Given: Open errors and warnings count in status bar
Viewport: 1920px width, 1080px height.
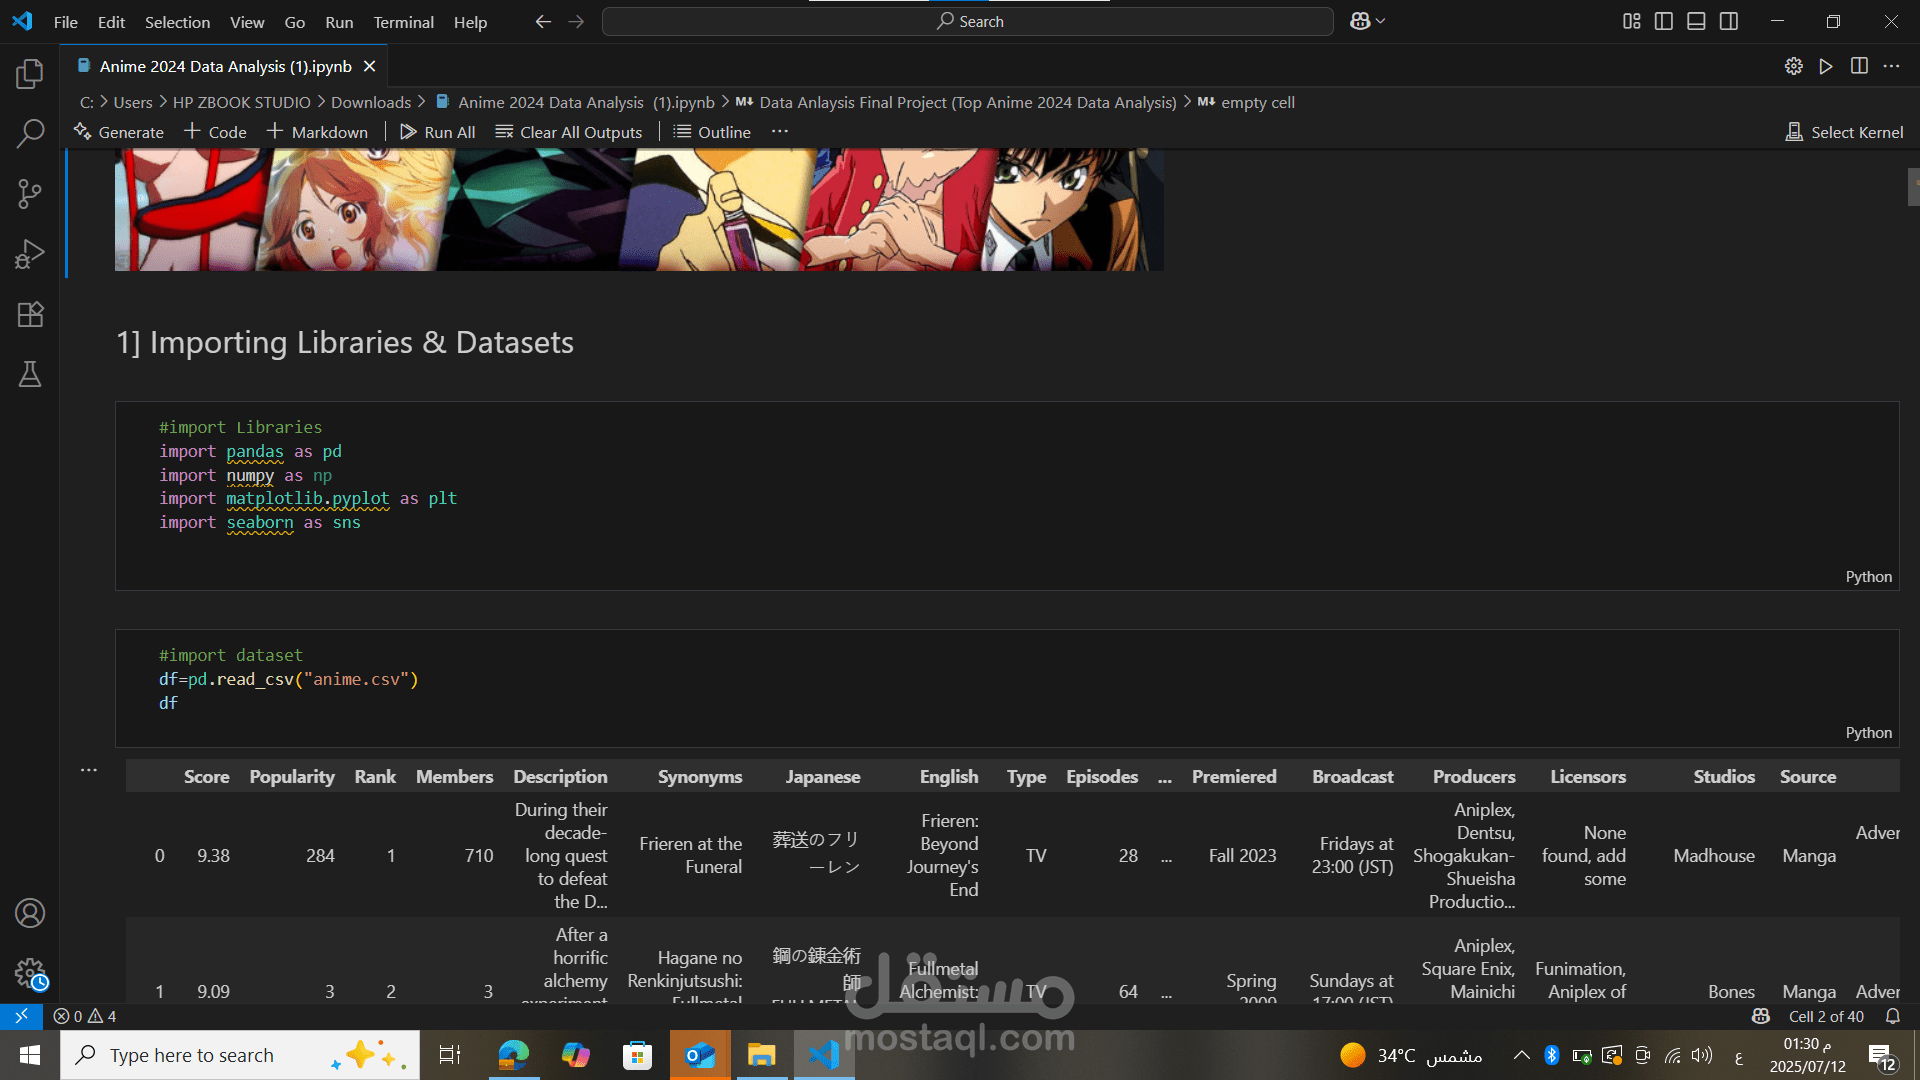Looking at the screenshot, I should tap(85, 1016).
